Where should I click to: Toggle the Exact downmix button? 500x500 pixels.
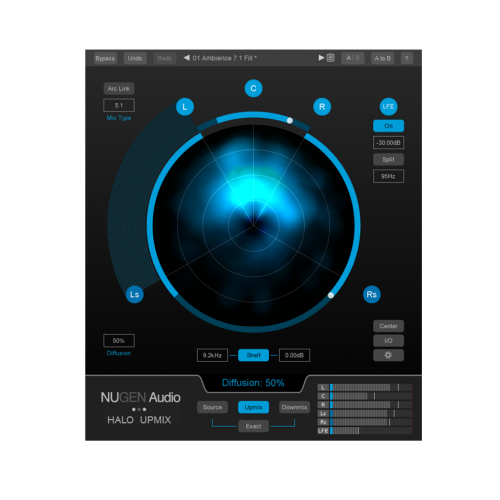pos(253,426)
